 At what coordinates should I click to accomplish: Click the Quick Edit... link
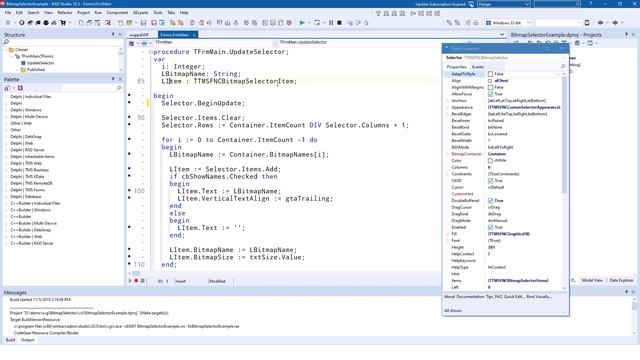pyautogui.click(x=514, y=297)
